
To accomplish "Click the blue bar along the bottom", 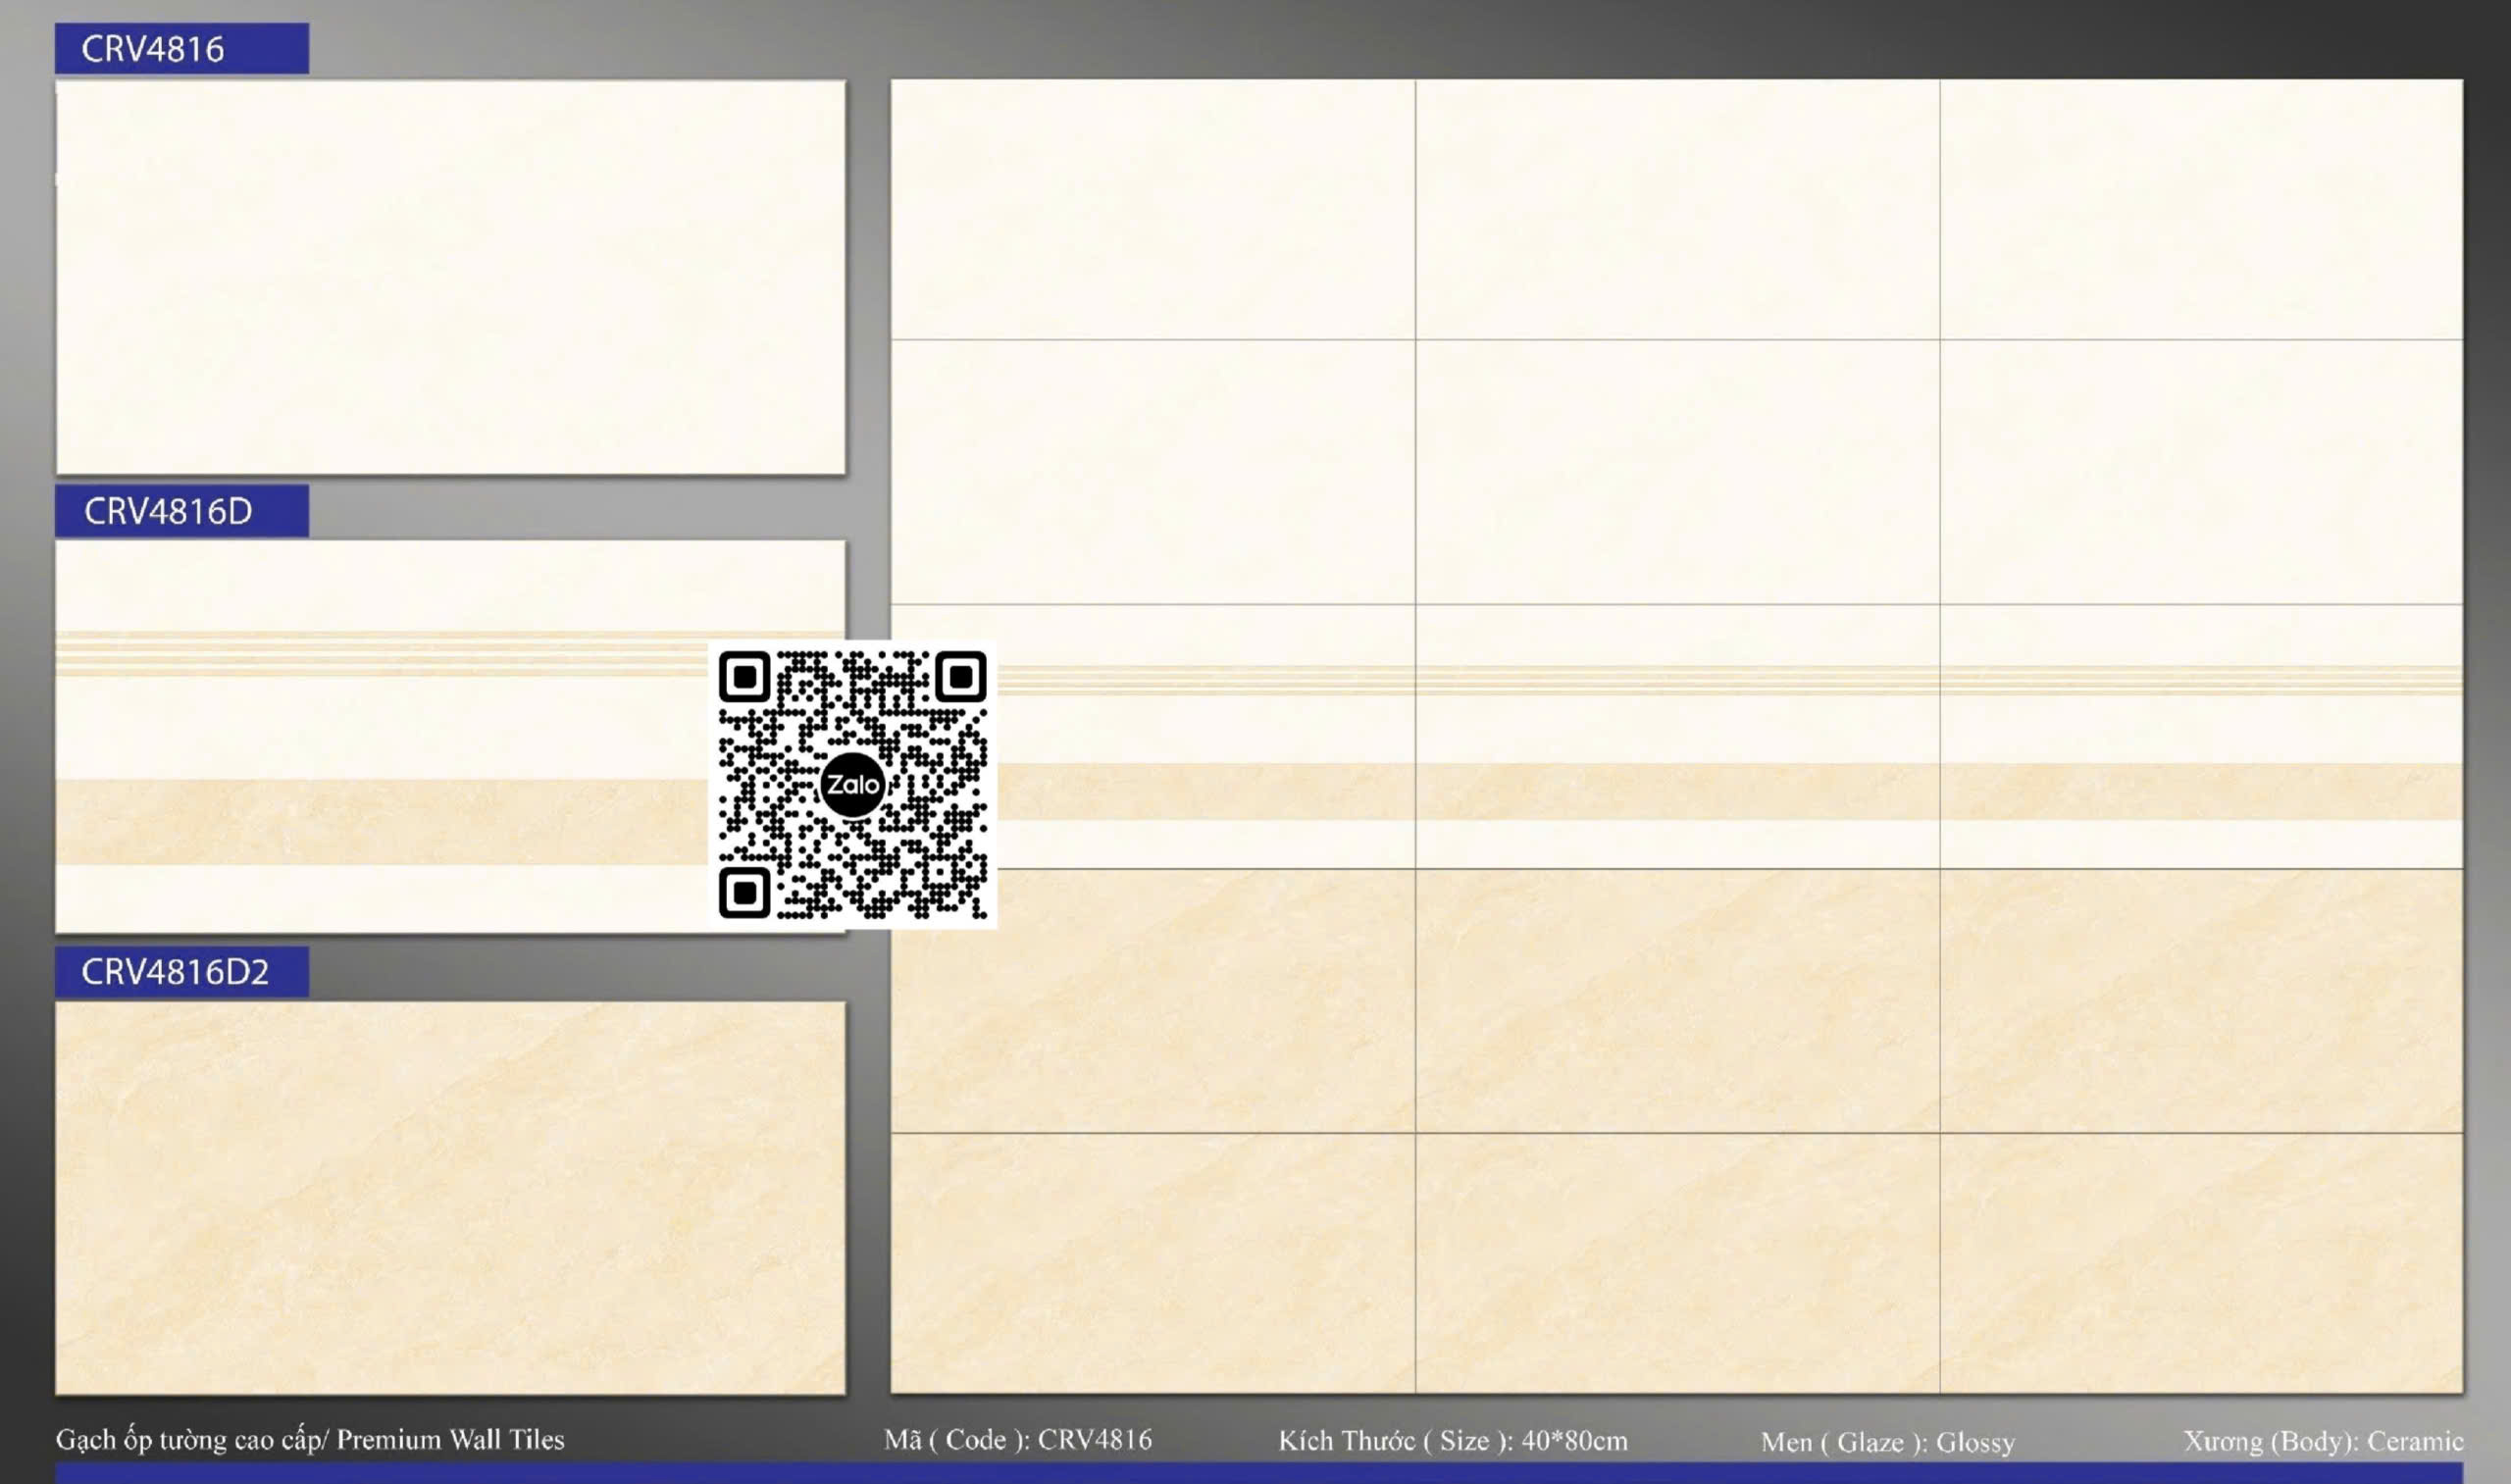I will [x=1258, y=1474].
